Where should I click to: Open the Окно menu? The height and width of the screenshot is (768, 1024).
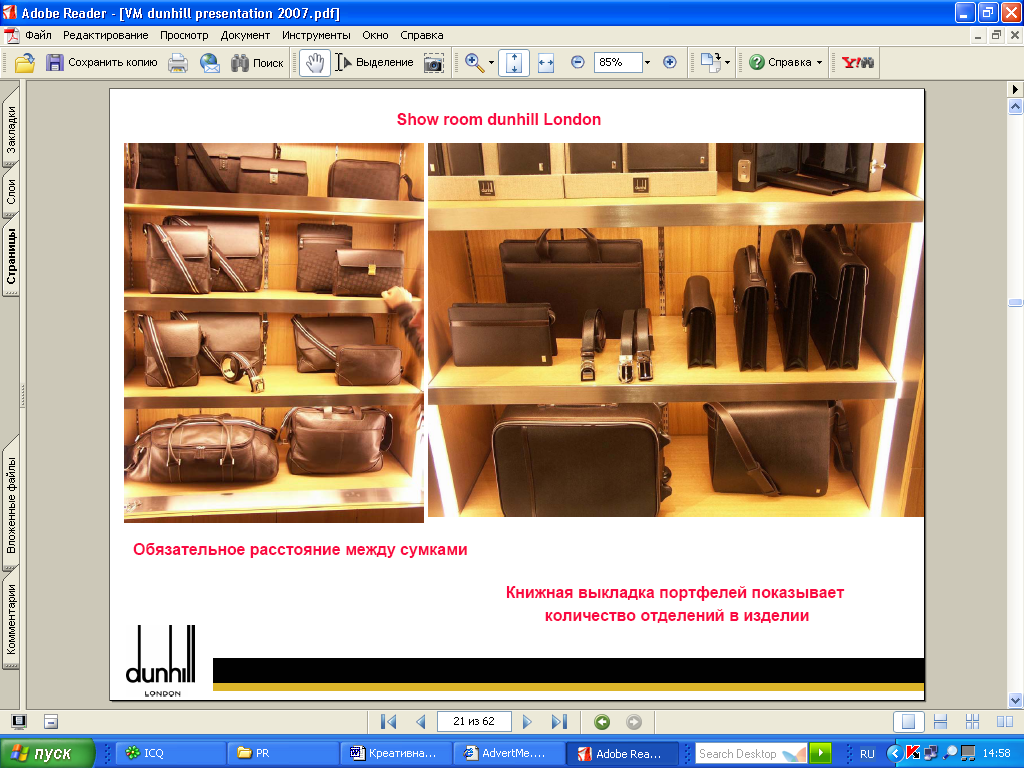tap(375, 35)
